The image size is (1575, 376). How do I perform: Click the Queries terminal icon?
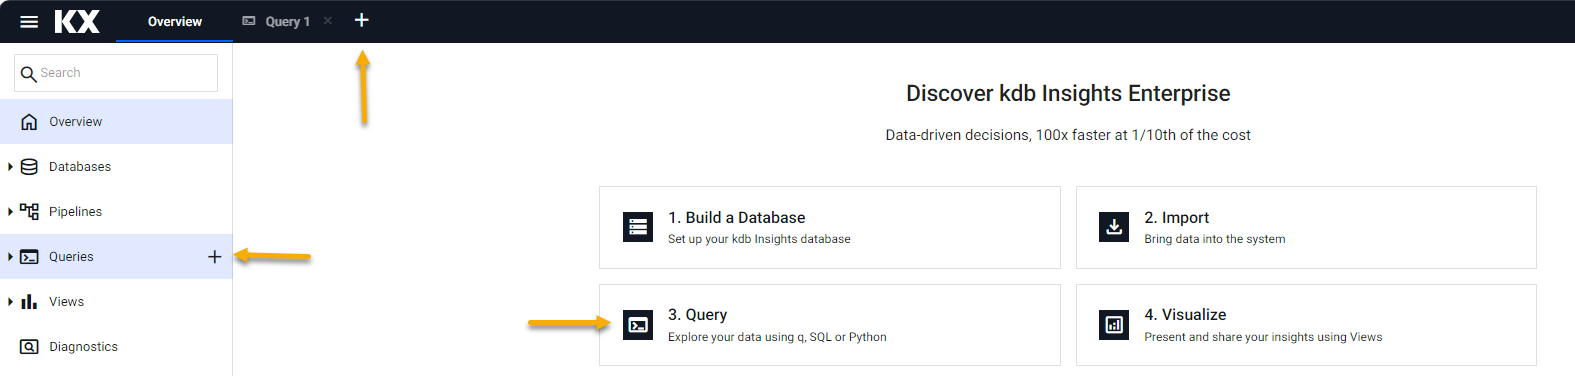click(x=29, y=257)
